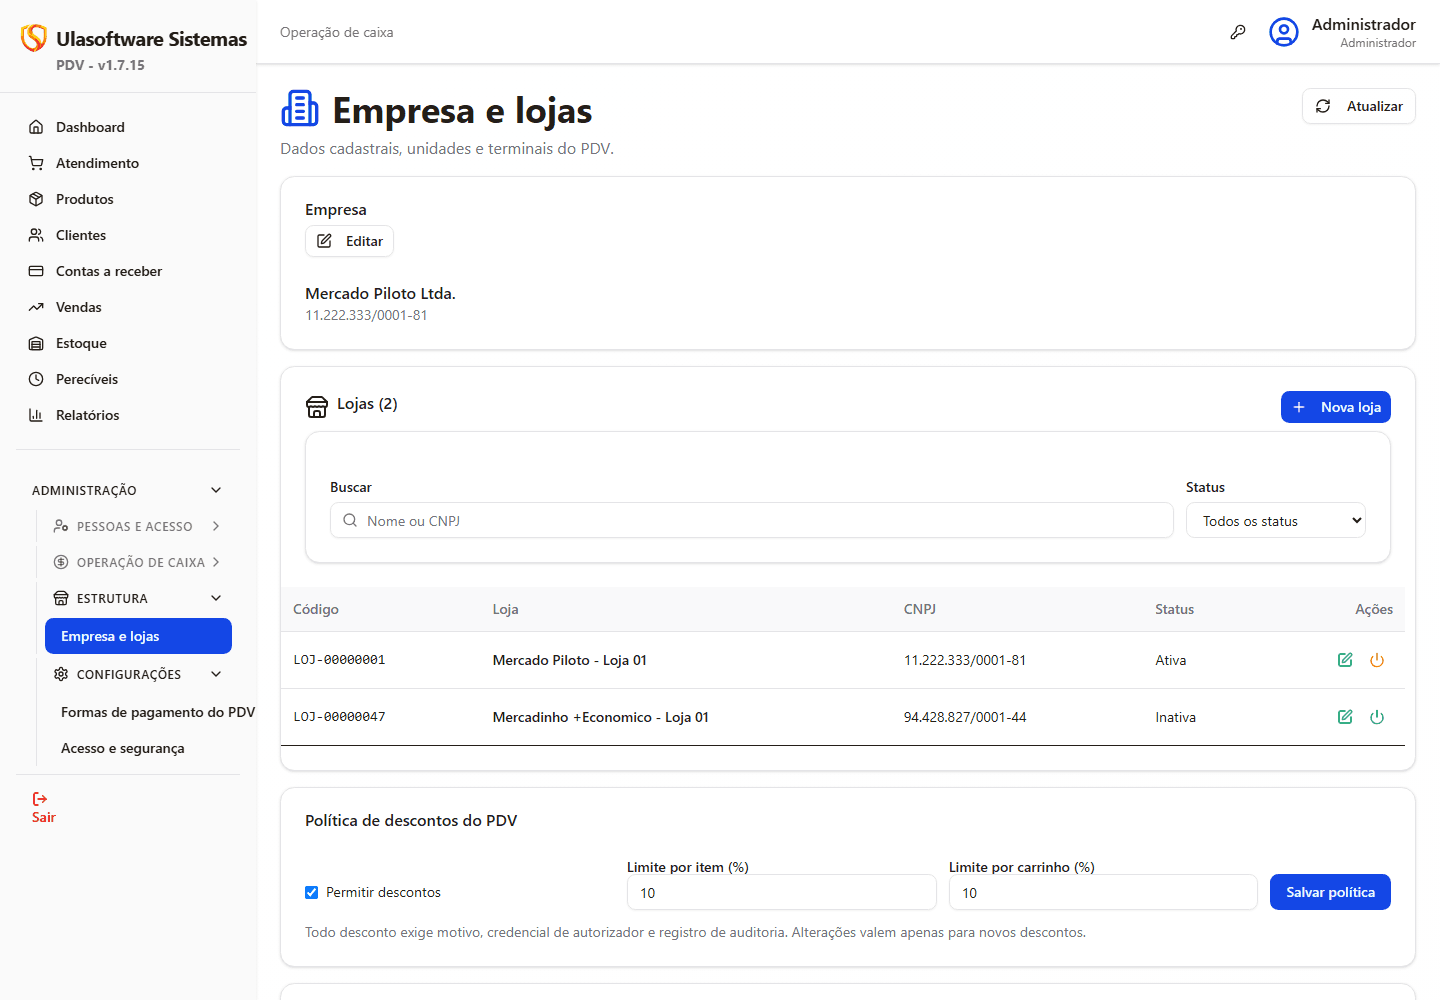Click the Código column header
Screen dimensions: 1440x1000
pyautogui.click(x=316, y=609)
